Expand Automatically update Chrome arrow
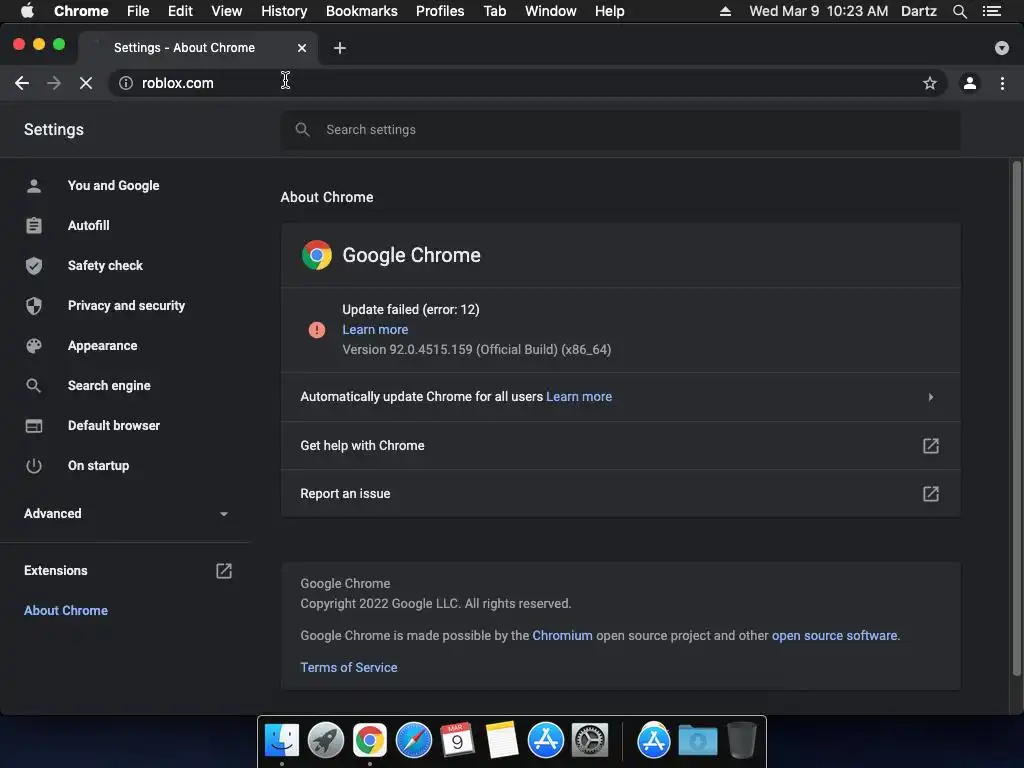 [x=931, y=397]
